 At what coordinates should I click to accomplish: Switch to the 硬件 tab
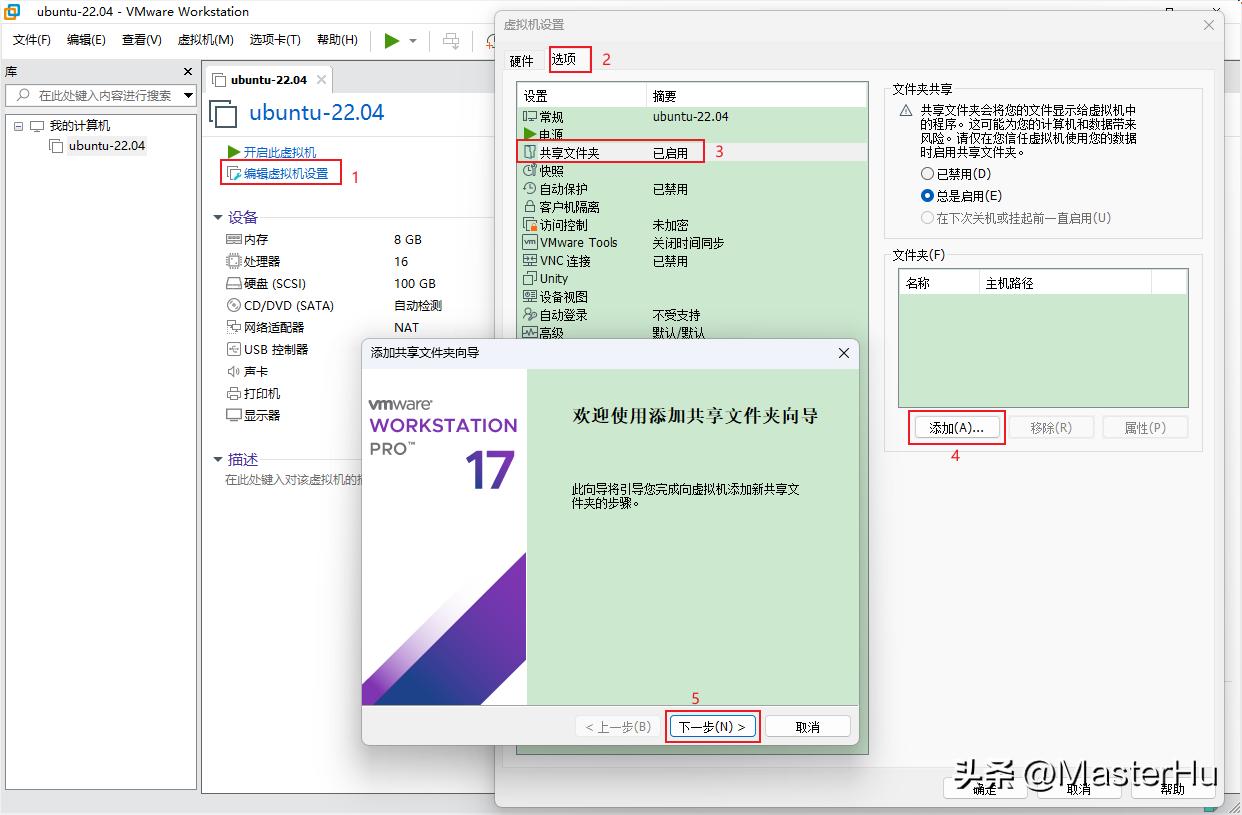click(x=522, y=60)
